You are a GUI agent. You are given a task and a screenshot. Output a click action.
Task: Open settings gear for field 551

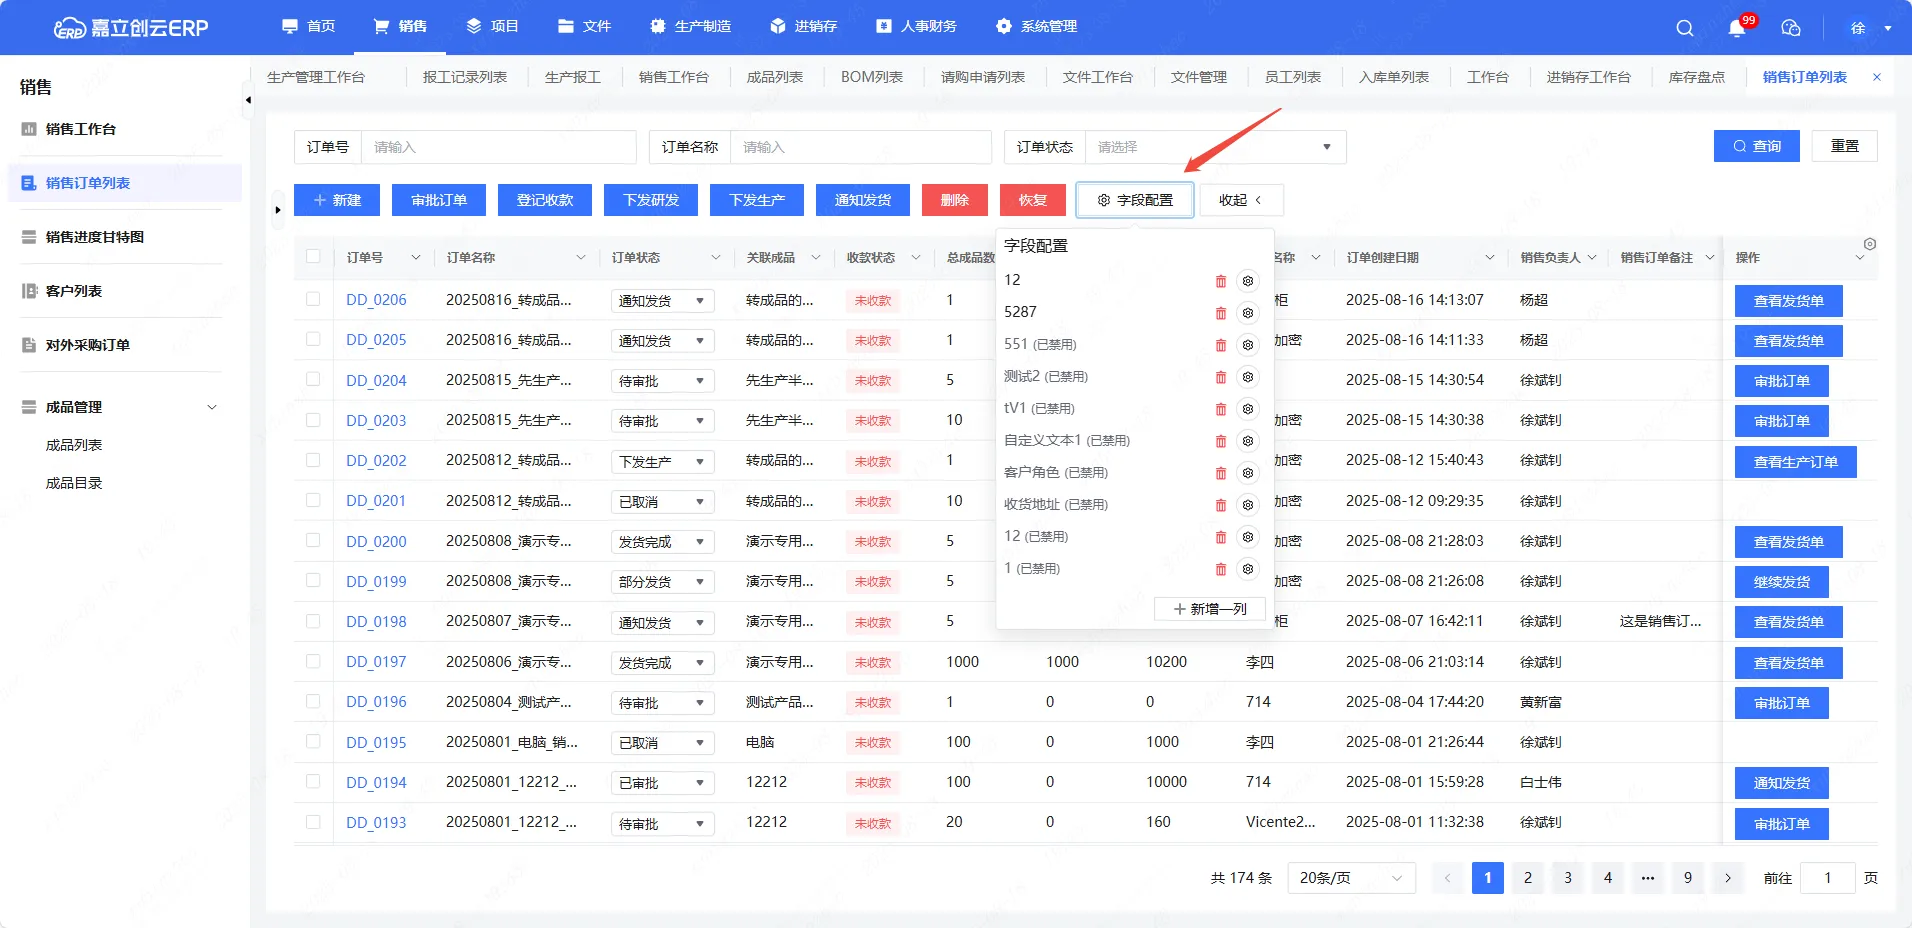point(1248,345)
